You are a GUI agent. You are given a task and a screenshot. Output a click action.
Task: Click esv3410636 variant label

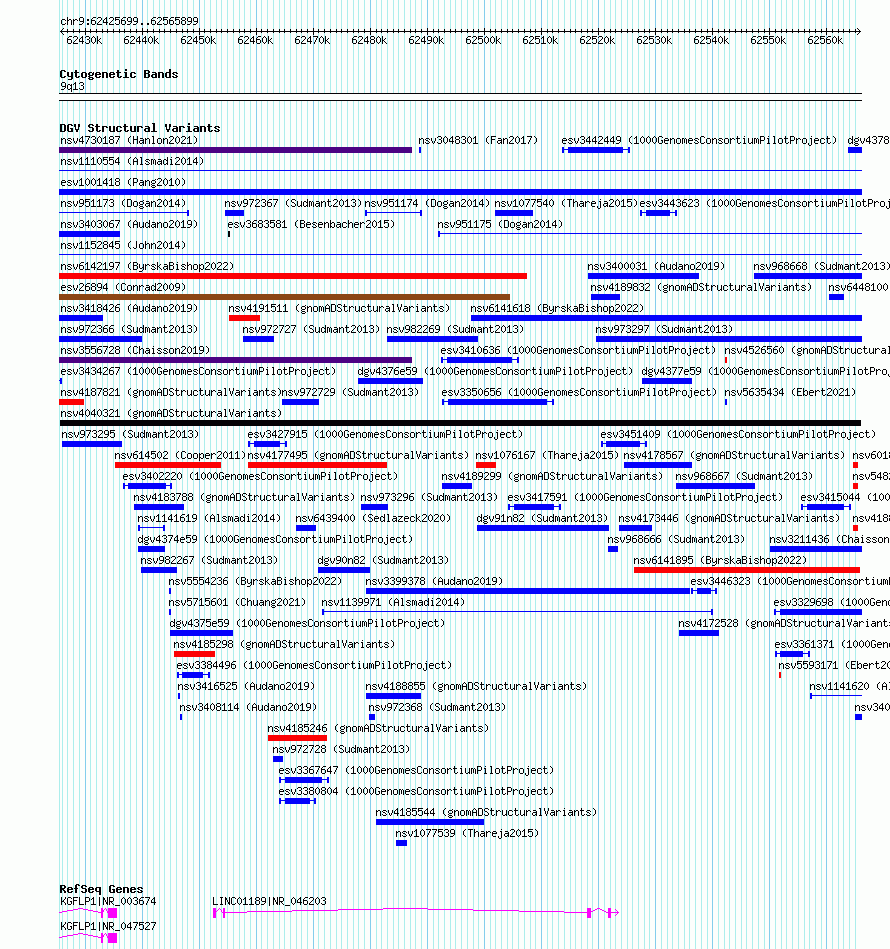click(578, 350)
